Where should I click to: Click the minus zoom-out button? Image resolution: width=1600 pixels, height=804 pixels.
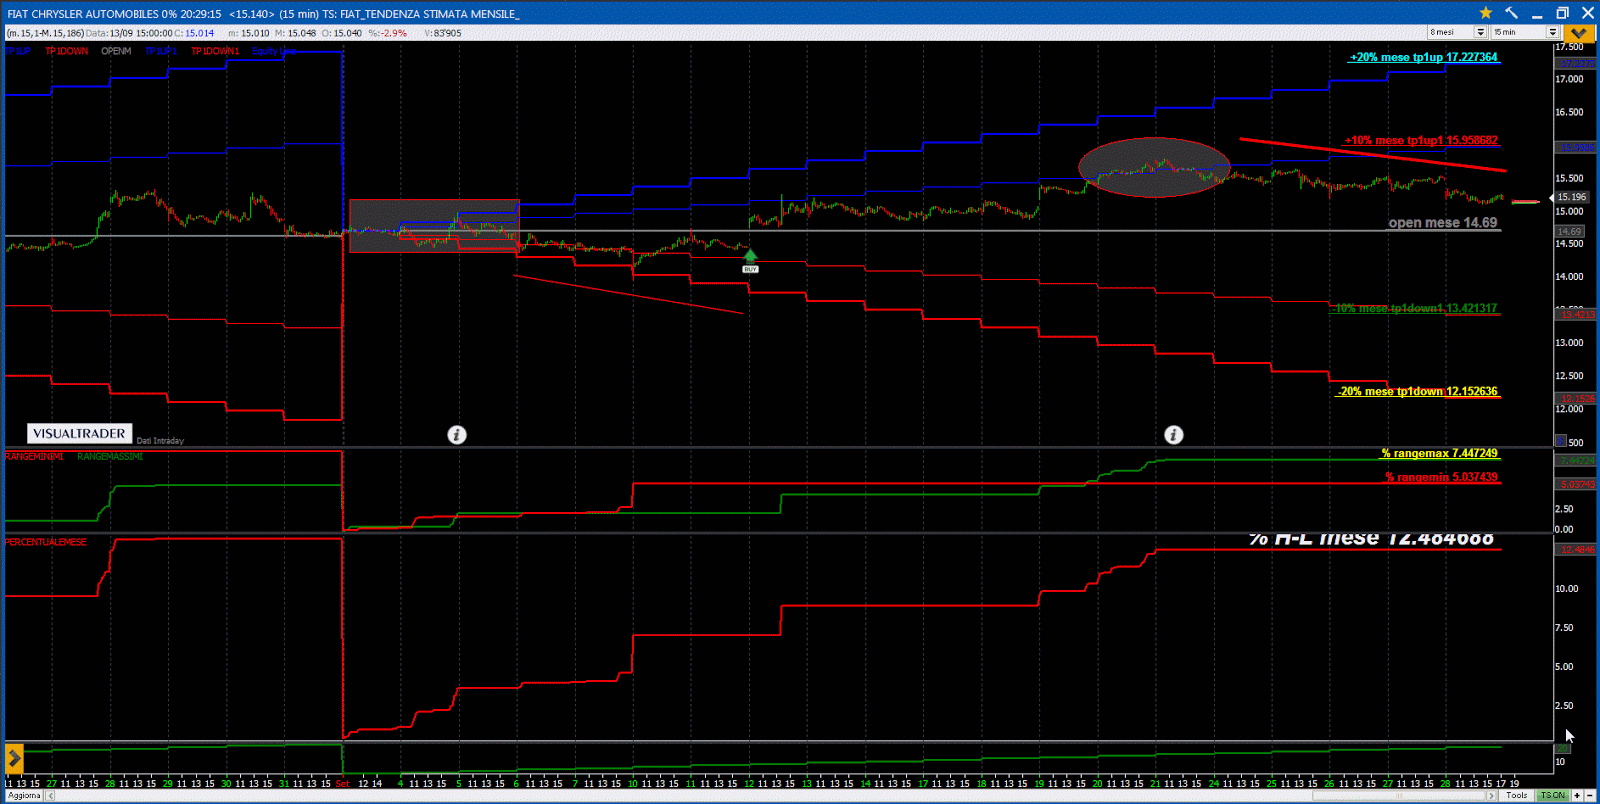tap(1590, 796)
